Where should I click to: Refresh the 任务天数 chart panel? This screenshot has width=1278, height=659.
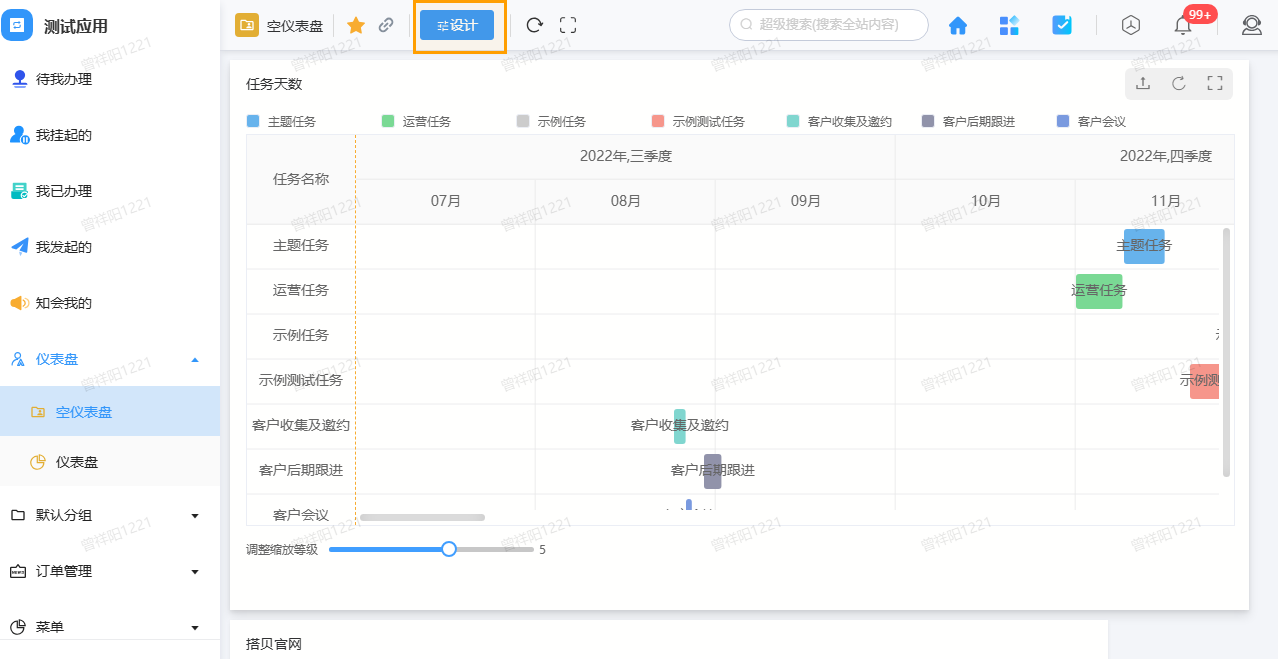[x=1178, y=84]
